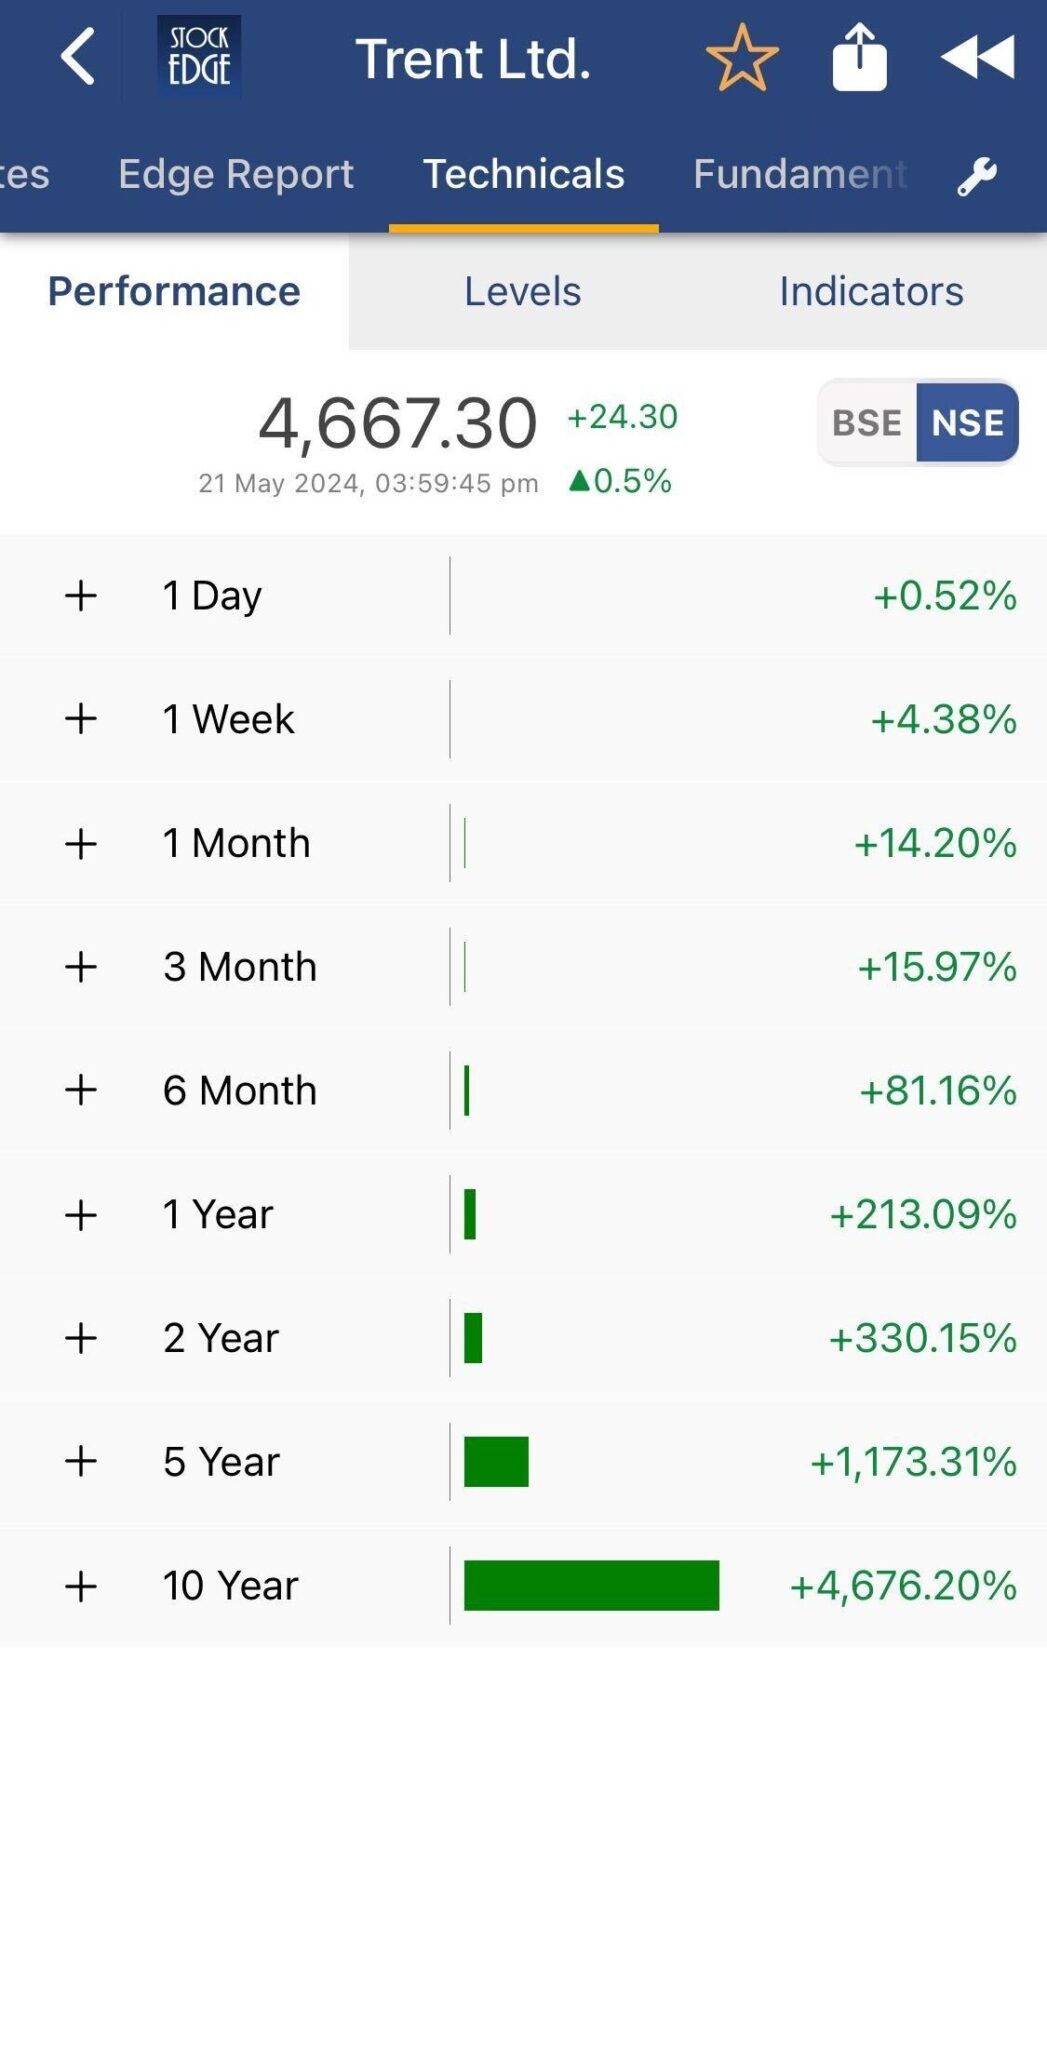This screenshot has height=2048, width=1047.
Task: Select the Performance sub-tab
Action: click(174, 291)
